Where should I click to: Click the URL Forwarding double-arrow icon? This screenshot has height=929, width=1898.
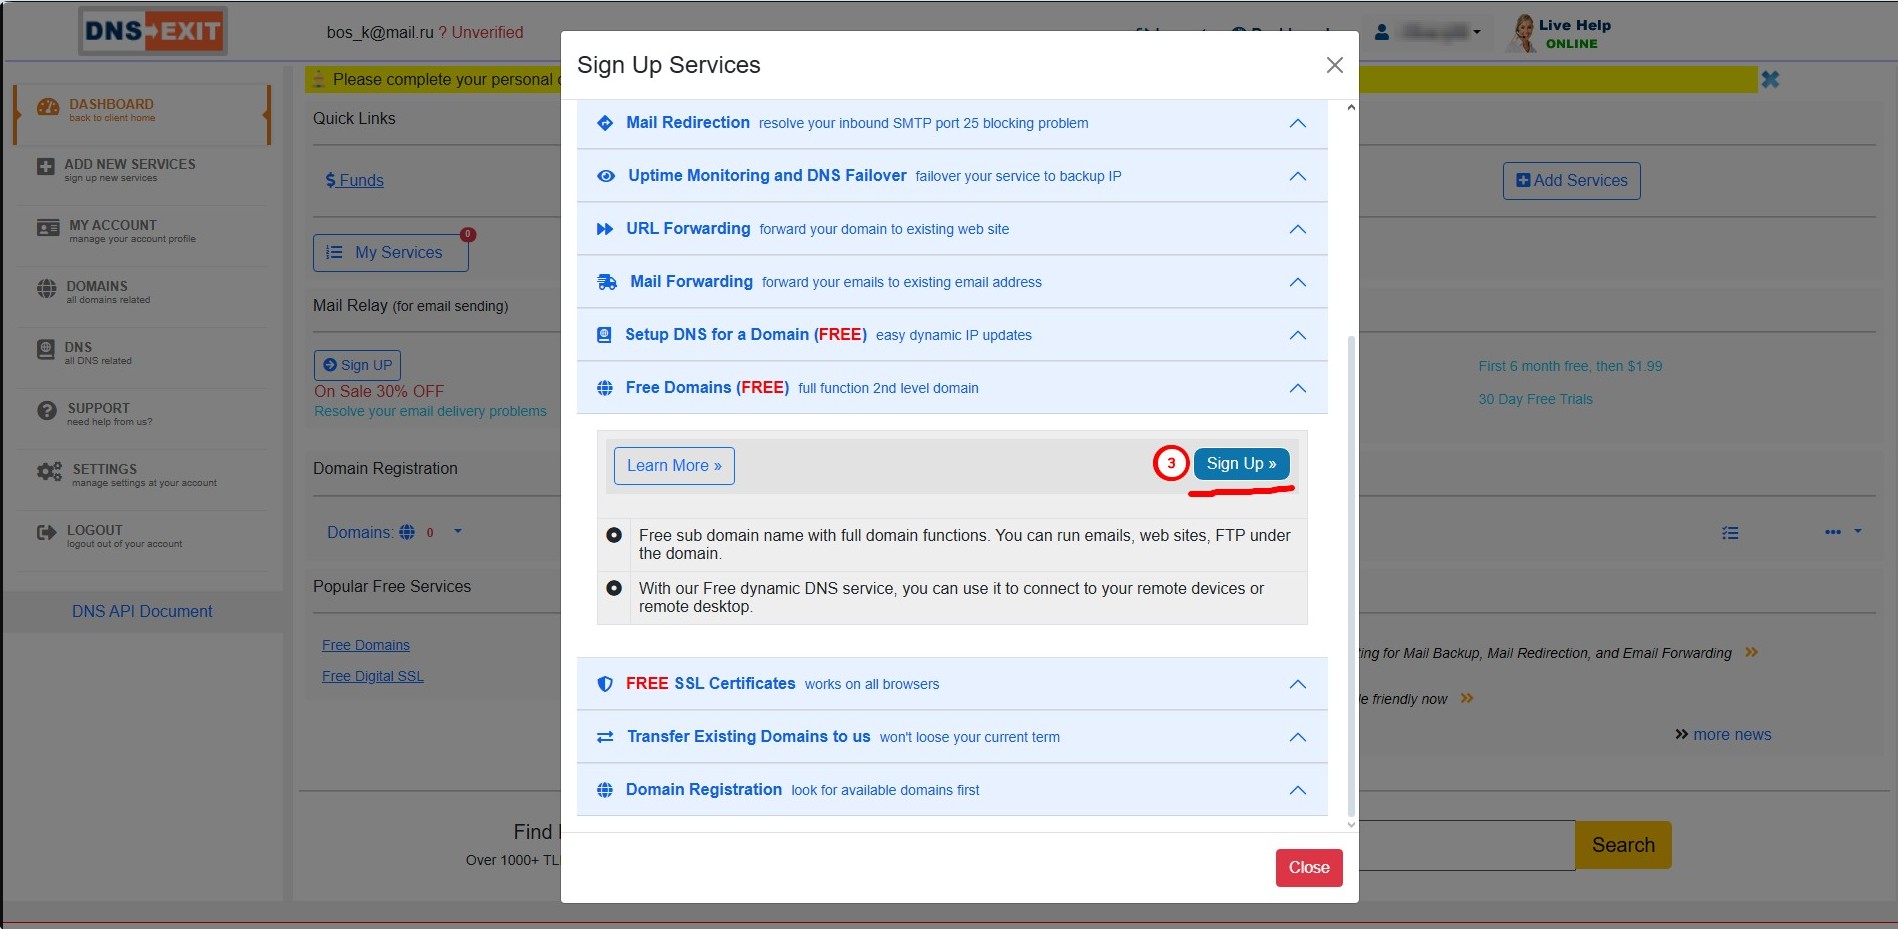[x=605, y=229]
